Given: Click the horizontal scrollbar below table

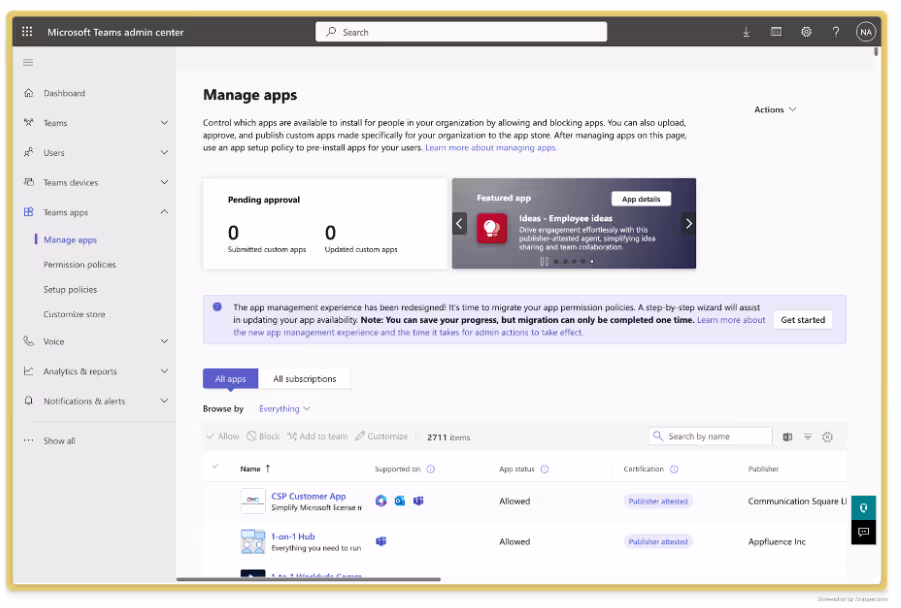Looking at the screenshot, I should [x=309, y=579].
